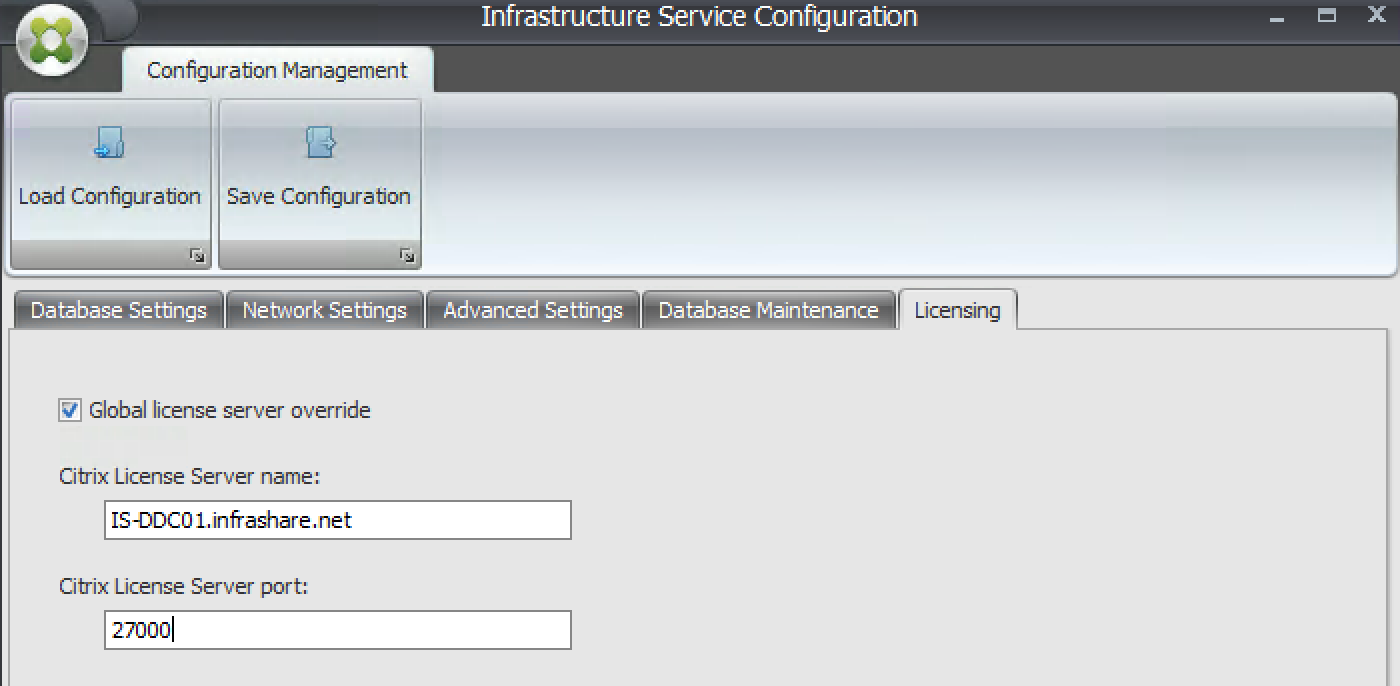Open the Network Settings tab
The height and width of the screenshot is (686, 1400).
pos(324,310)
